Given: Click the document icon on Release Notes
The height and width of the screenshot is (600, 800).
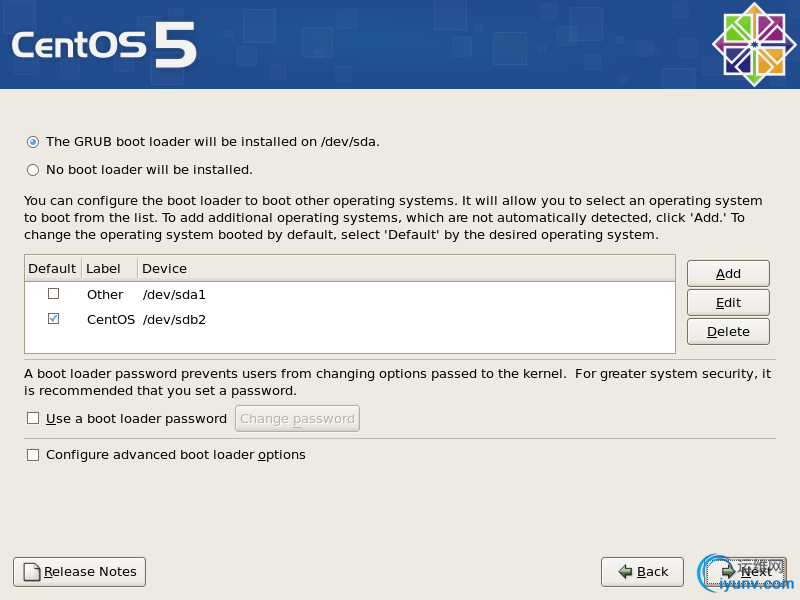Looking at the screenshot, I should click(x=32, y=572).
